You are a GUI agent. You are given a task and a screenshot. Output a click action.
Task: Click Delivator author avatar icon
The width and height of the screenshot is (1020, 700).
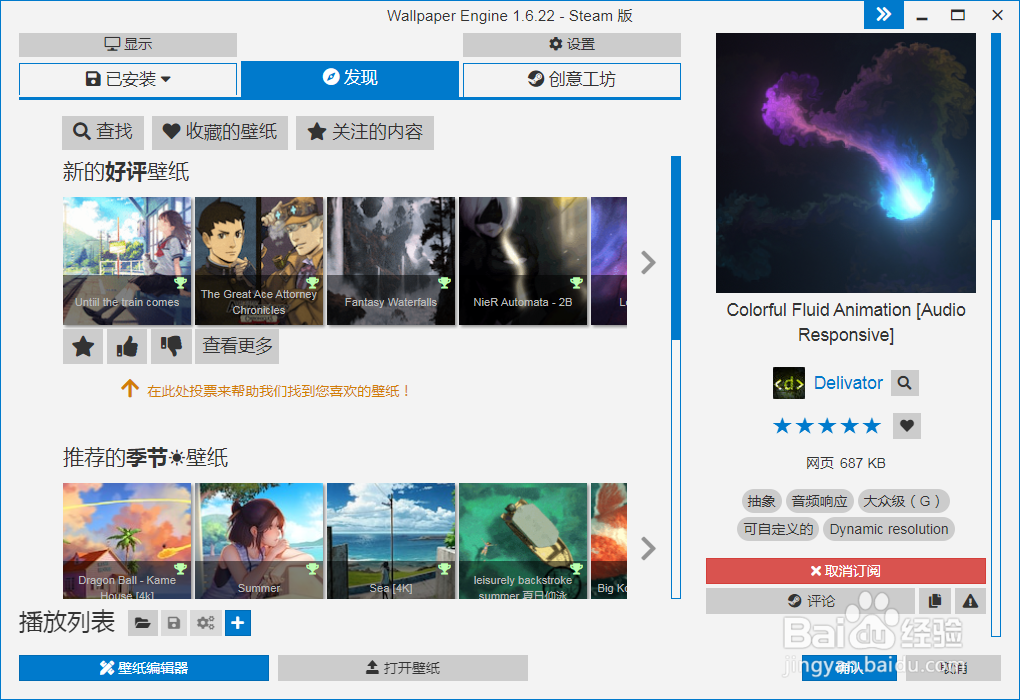click(788, 383)
